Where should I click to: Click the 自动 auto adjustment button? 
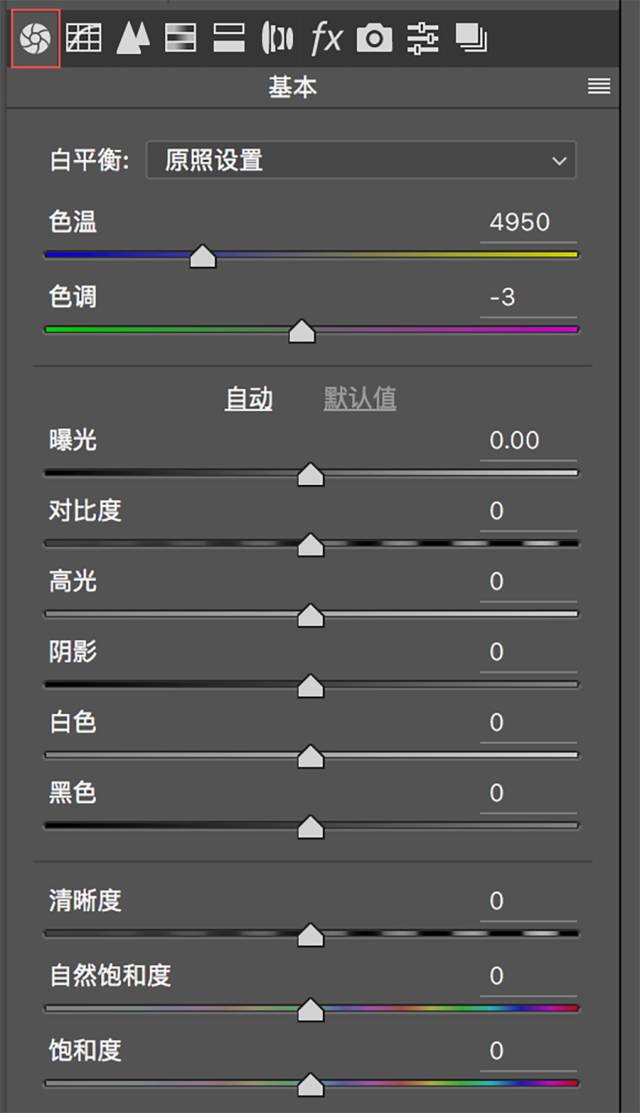point(248,396)
